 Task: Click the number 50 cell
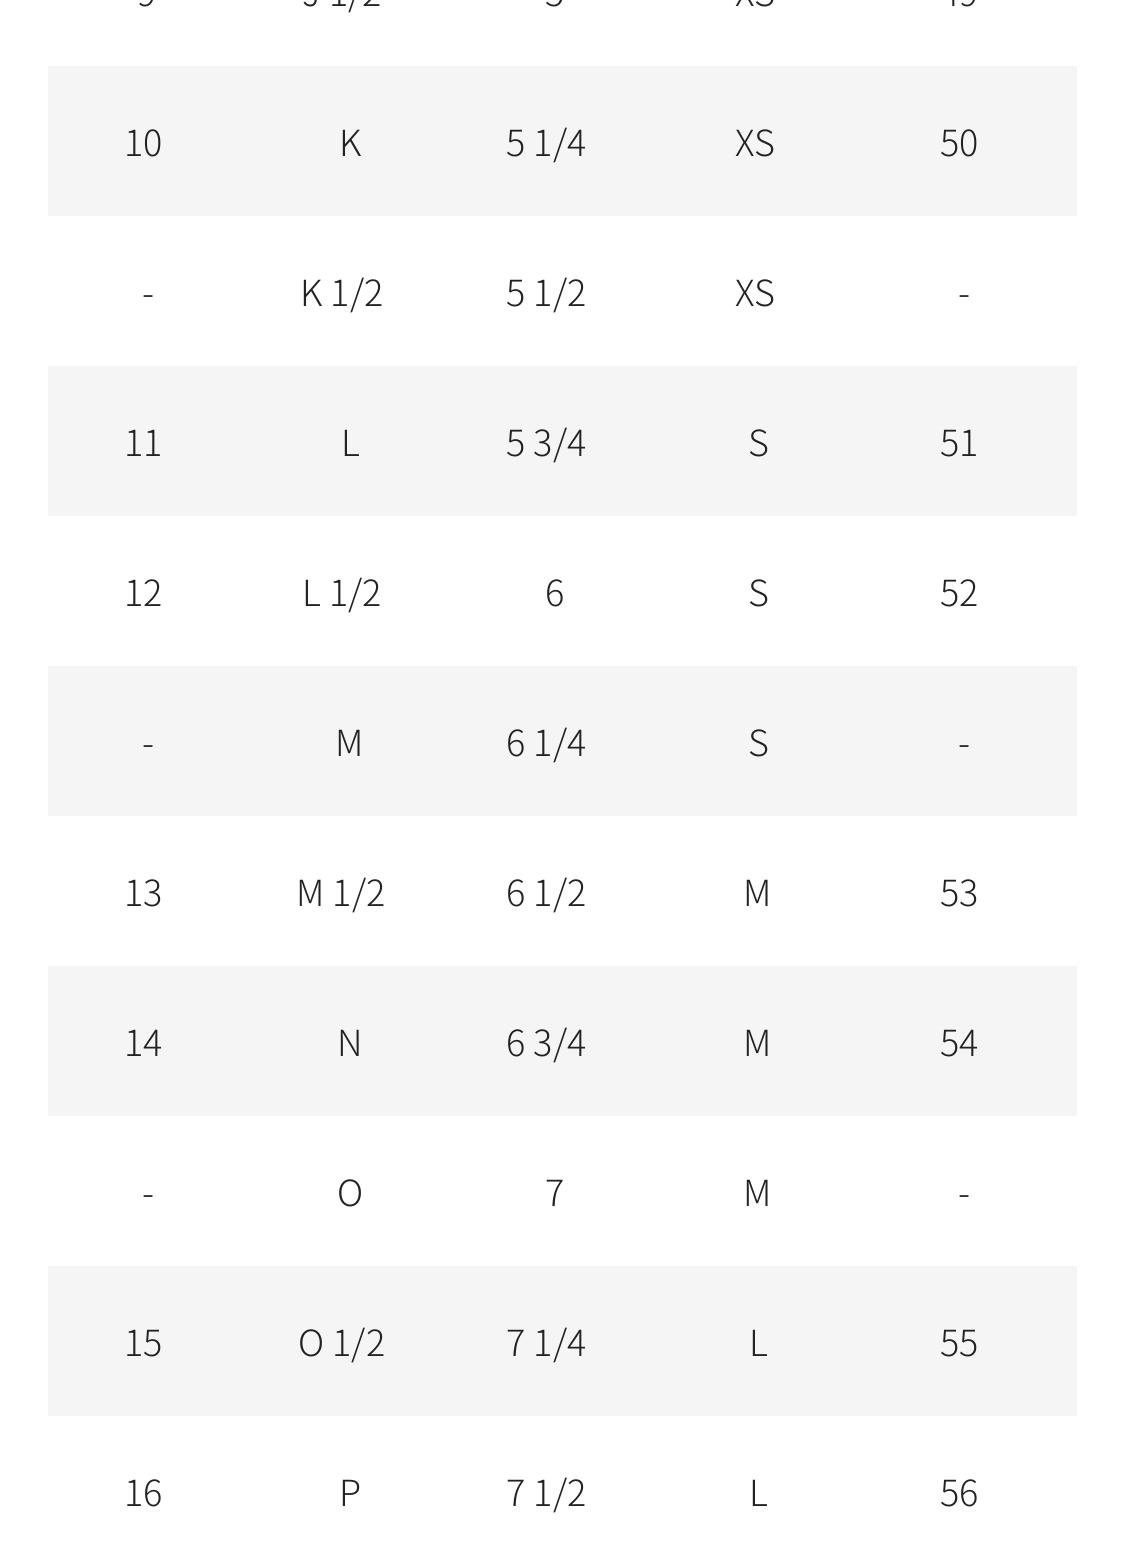click(x=958, y=143)
